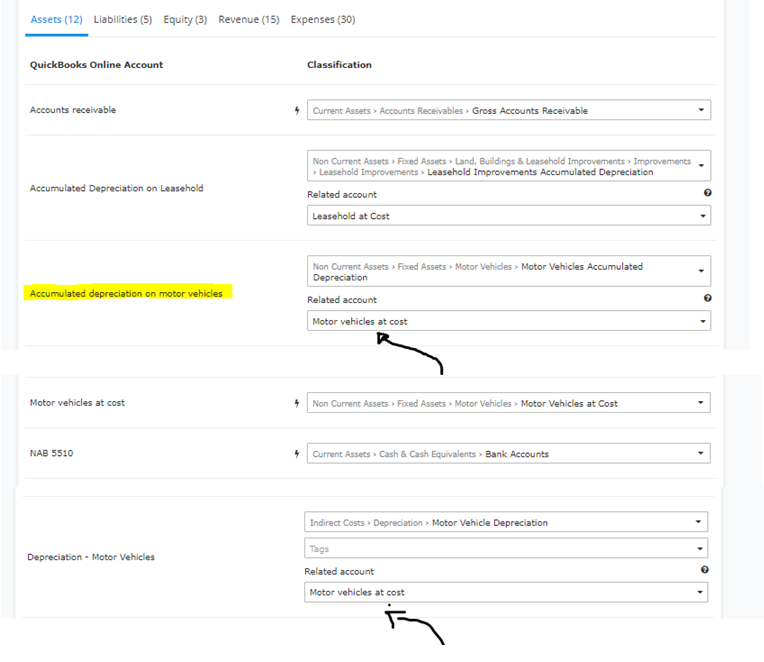The width and height of the screenshot is (764, 662).
Task: Click highlighted Accumulated depreciation on motor vehicles
Action: point(126,293)
